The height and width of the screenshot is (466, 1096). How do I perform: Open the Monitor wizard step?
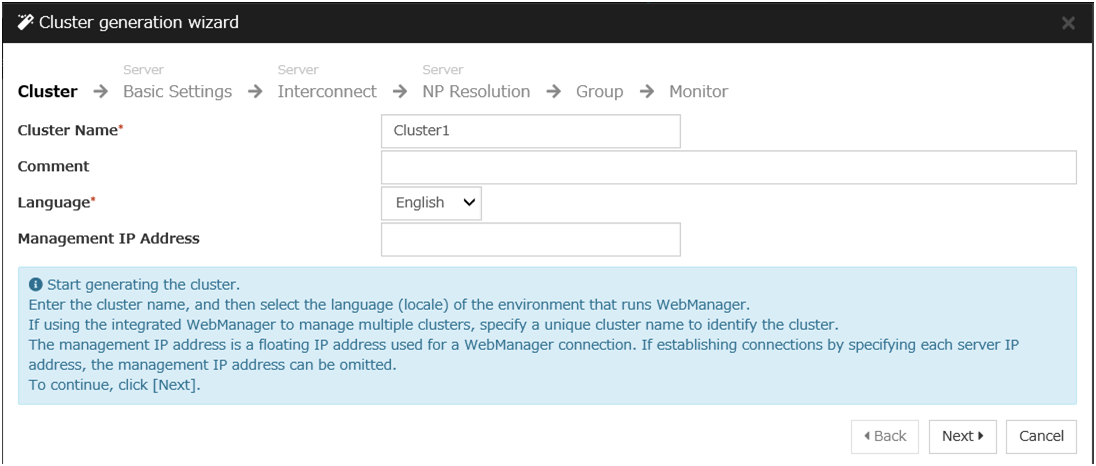pyautogui.click(x=698, y=92)
